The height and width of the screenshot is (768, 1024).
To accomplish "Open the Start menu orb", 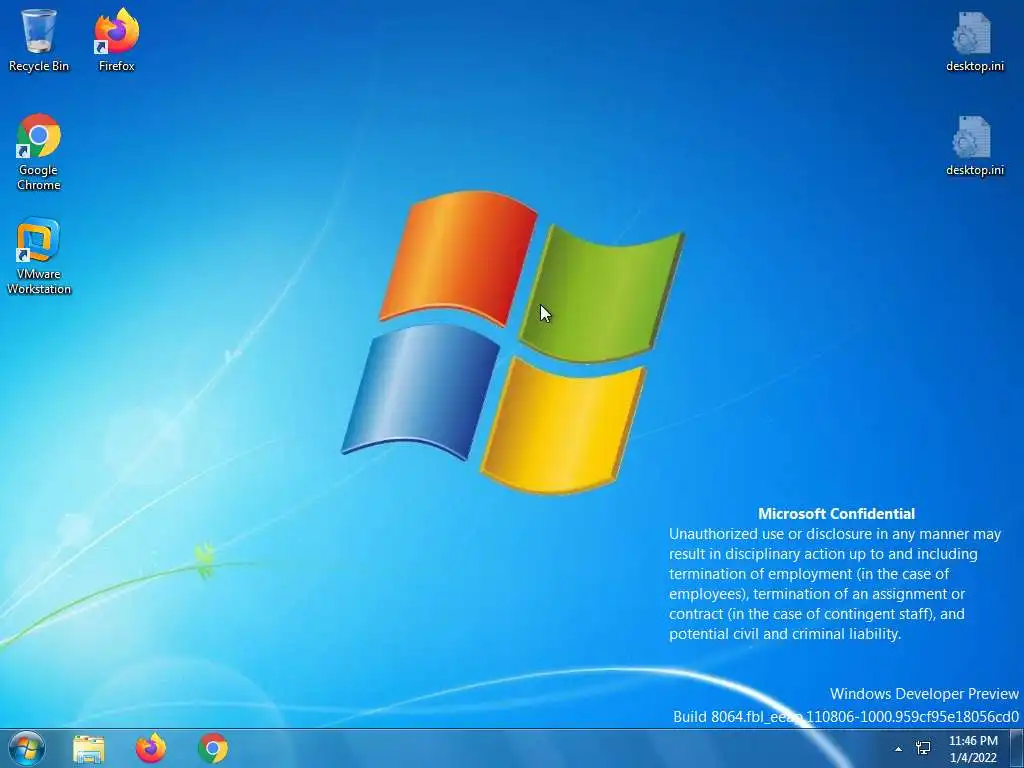I will click(27, 748).
